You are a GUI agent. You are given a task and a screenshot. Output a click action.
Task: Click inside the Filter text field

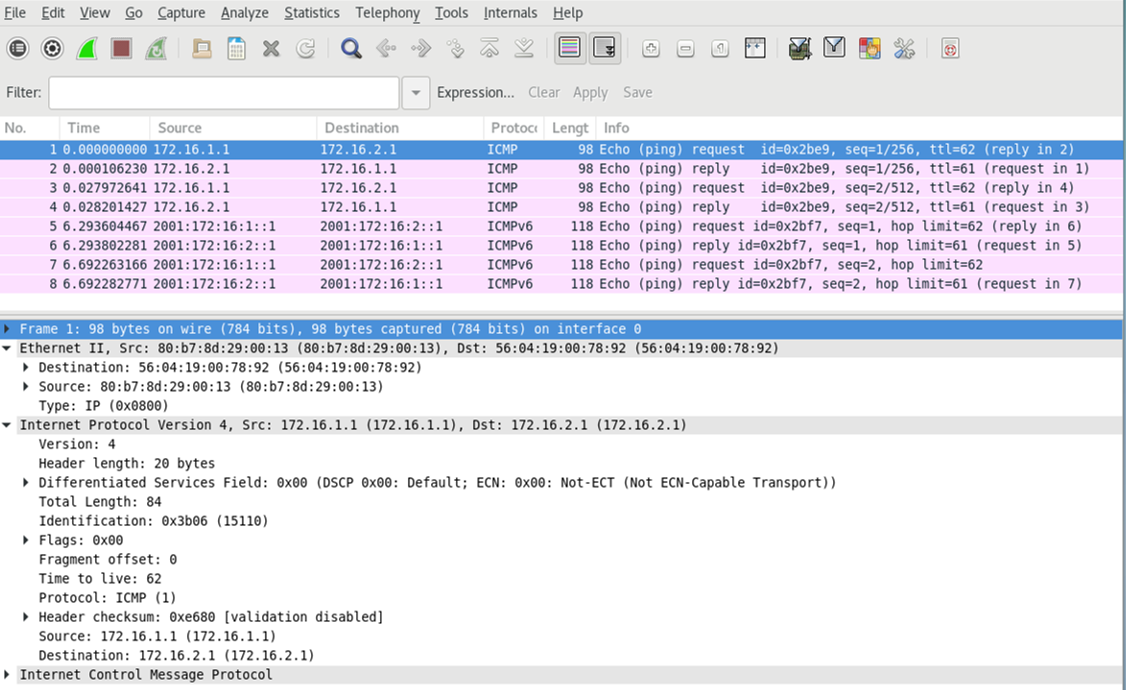tap(223, 93)
